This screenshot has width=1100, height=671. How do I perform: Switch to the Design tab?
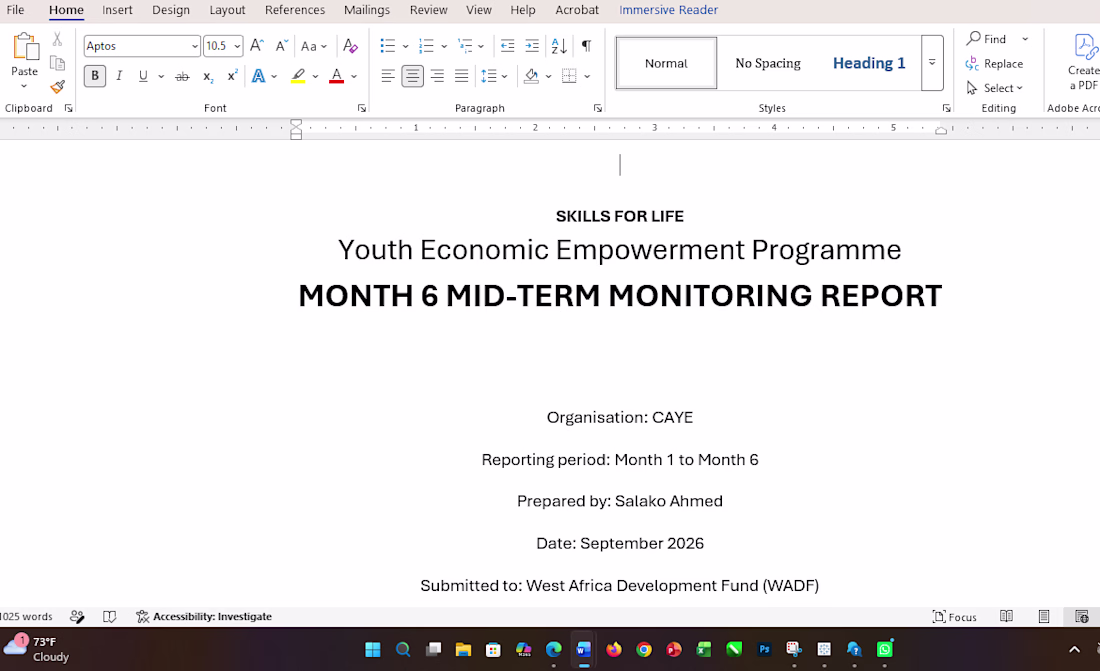tap(171, 10)
